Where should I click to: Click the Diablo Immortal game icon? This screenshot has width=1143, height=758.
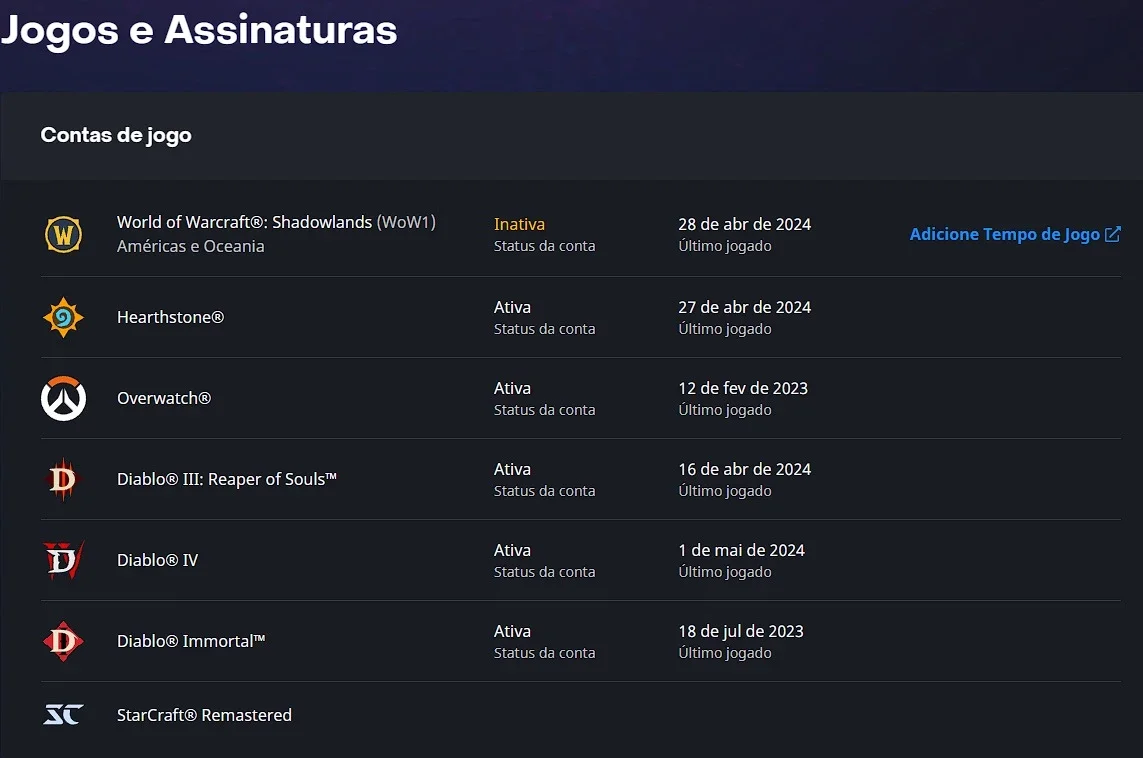pos(63,641)
